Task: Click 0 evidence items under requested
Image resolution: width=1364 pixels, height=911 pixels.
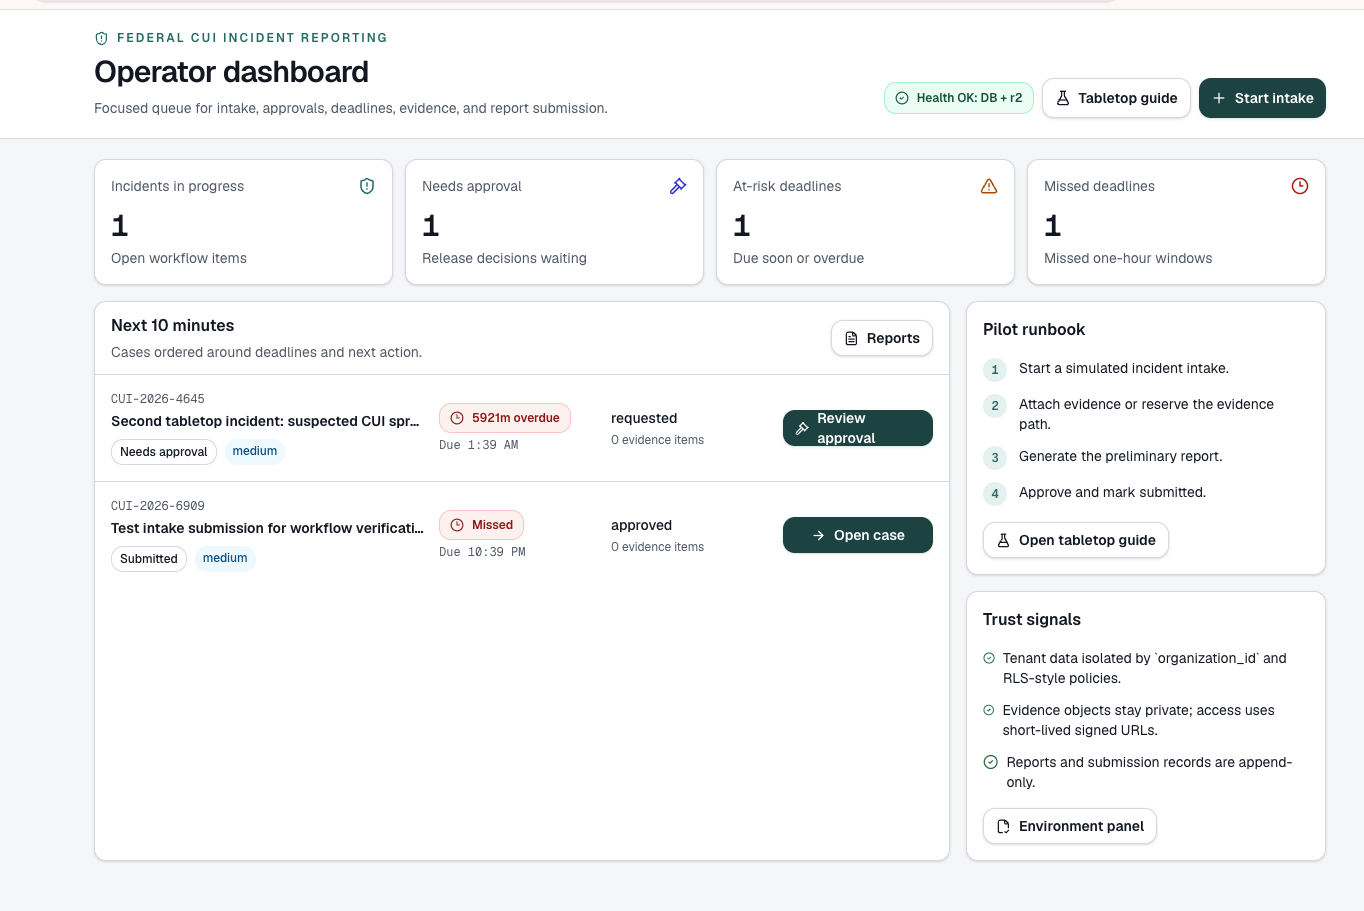Action: [x=657, y=440]
